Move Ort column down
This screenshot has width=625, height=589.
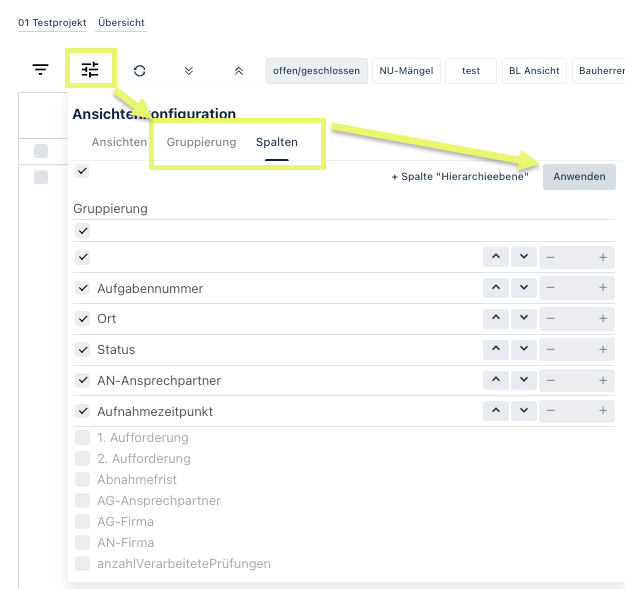523,319
